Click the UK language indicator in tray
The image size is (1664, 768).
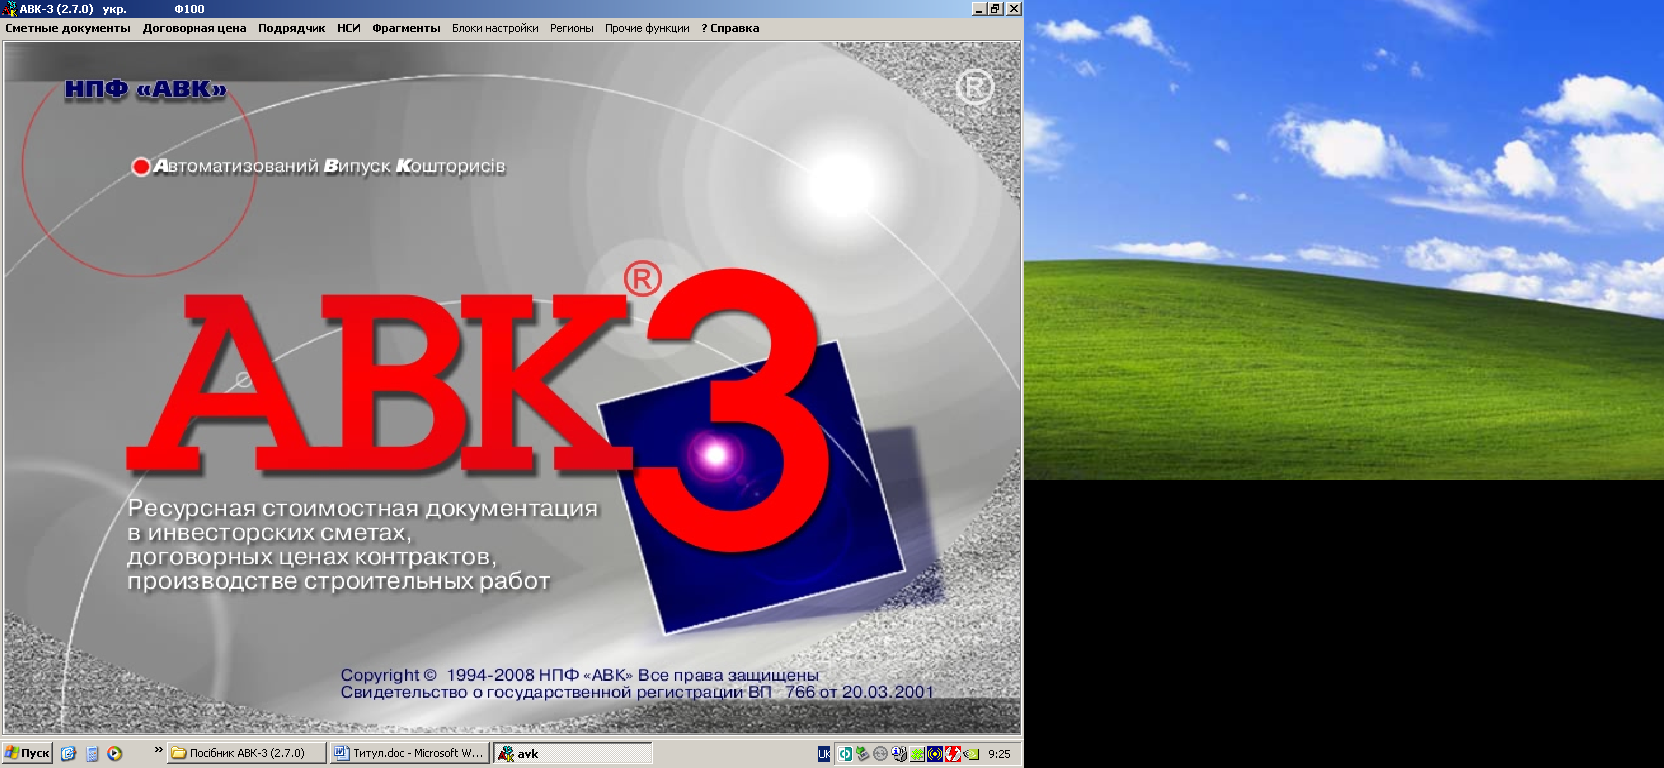tap(824, 754)
